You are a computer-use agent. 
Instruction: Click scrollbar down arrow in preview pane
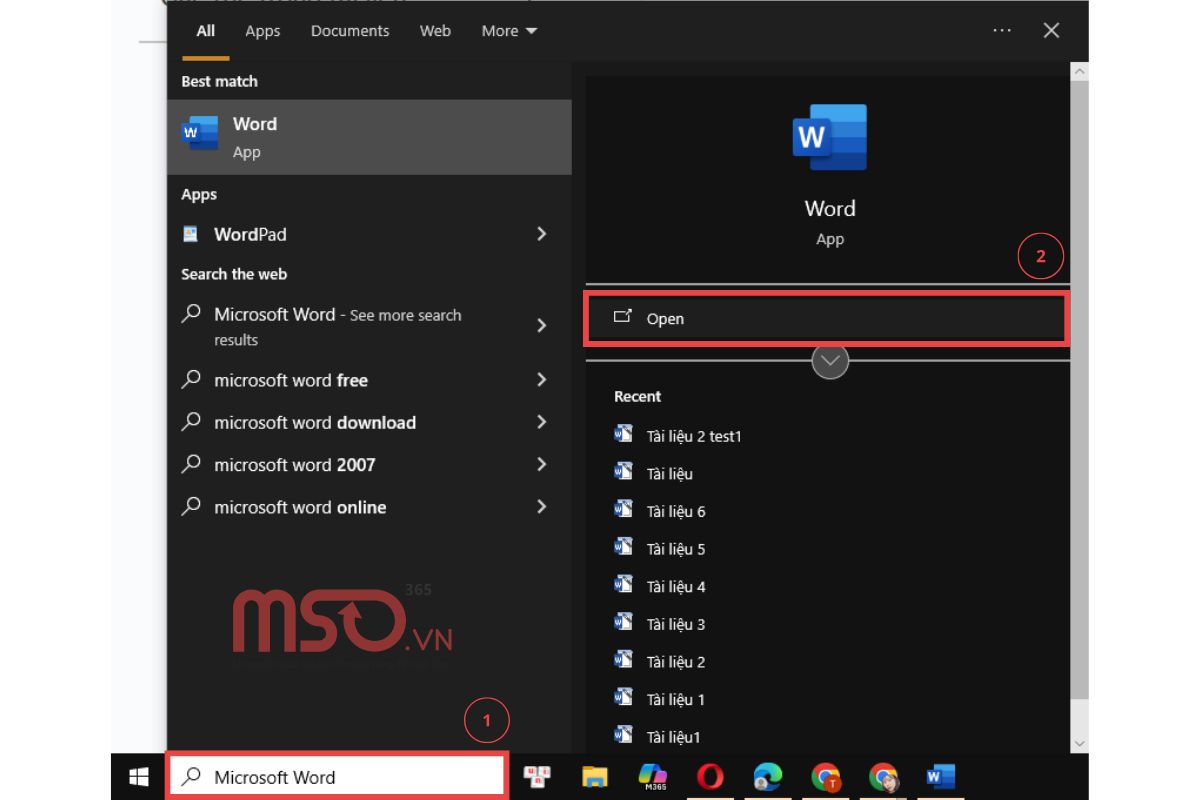click(1078, 743)
